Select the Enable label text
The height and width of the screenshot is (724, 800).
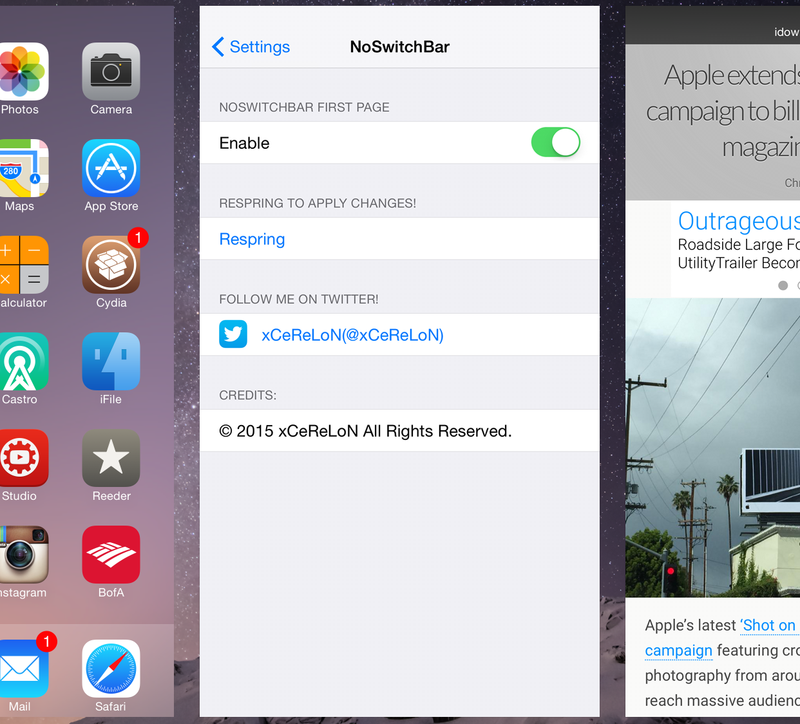244,143
